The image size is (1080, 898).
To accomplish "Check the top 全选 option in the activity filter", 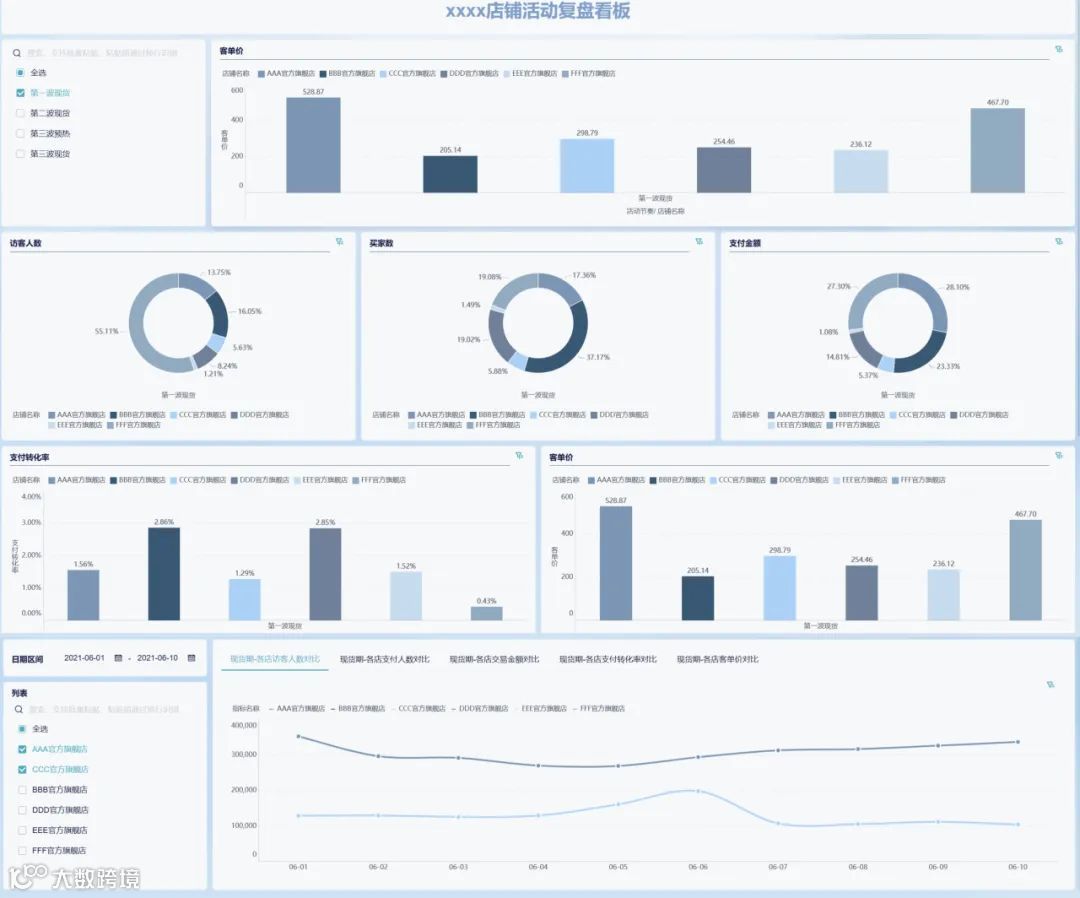I will (21, 72).
